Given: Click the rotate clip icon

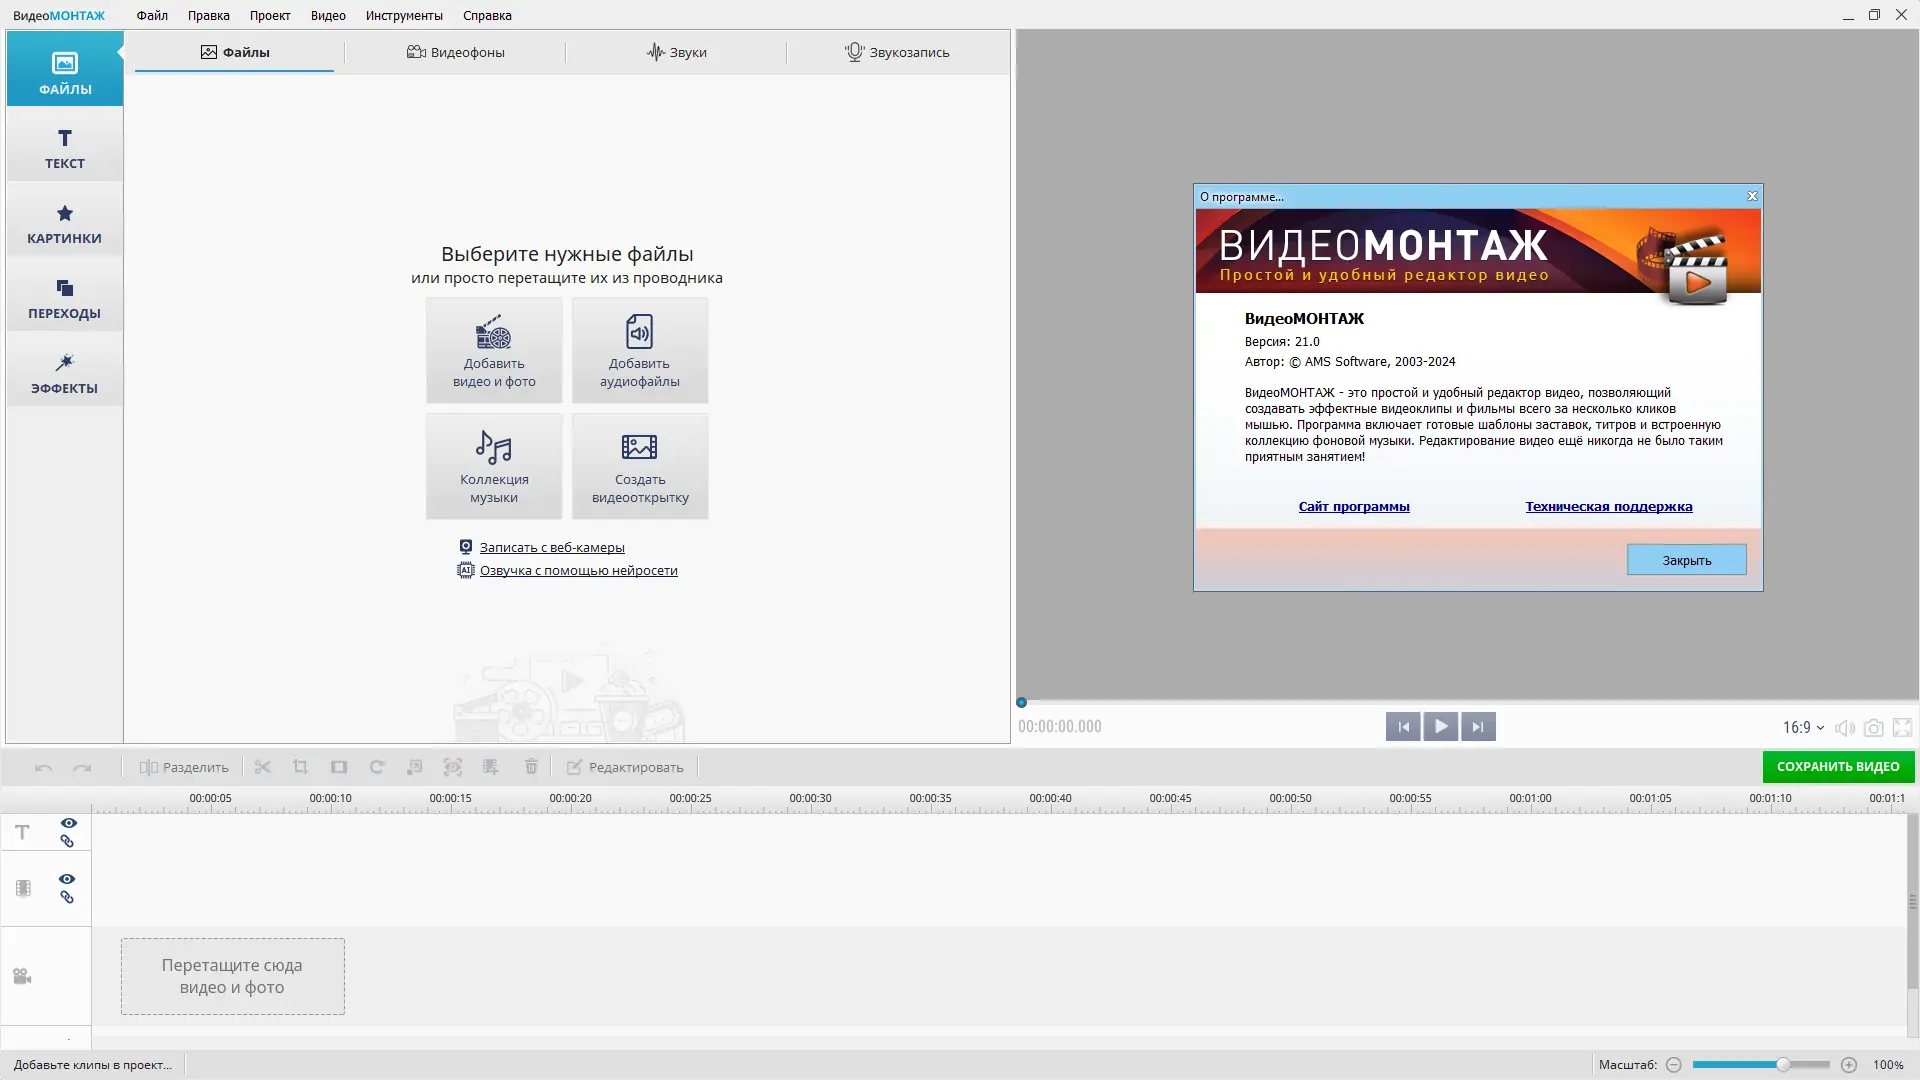Looking at the screenshot, I should (x=377, y=767).
